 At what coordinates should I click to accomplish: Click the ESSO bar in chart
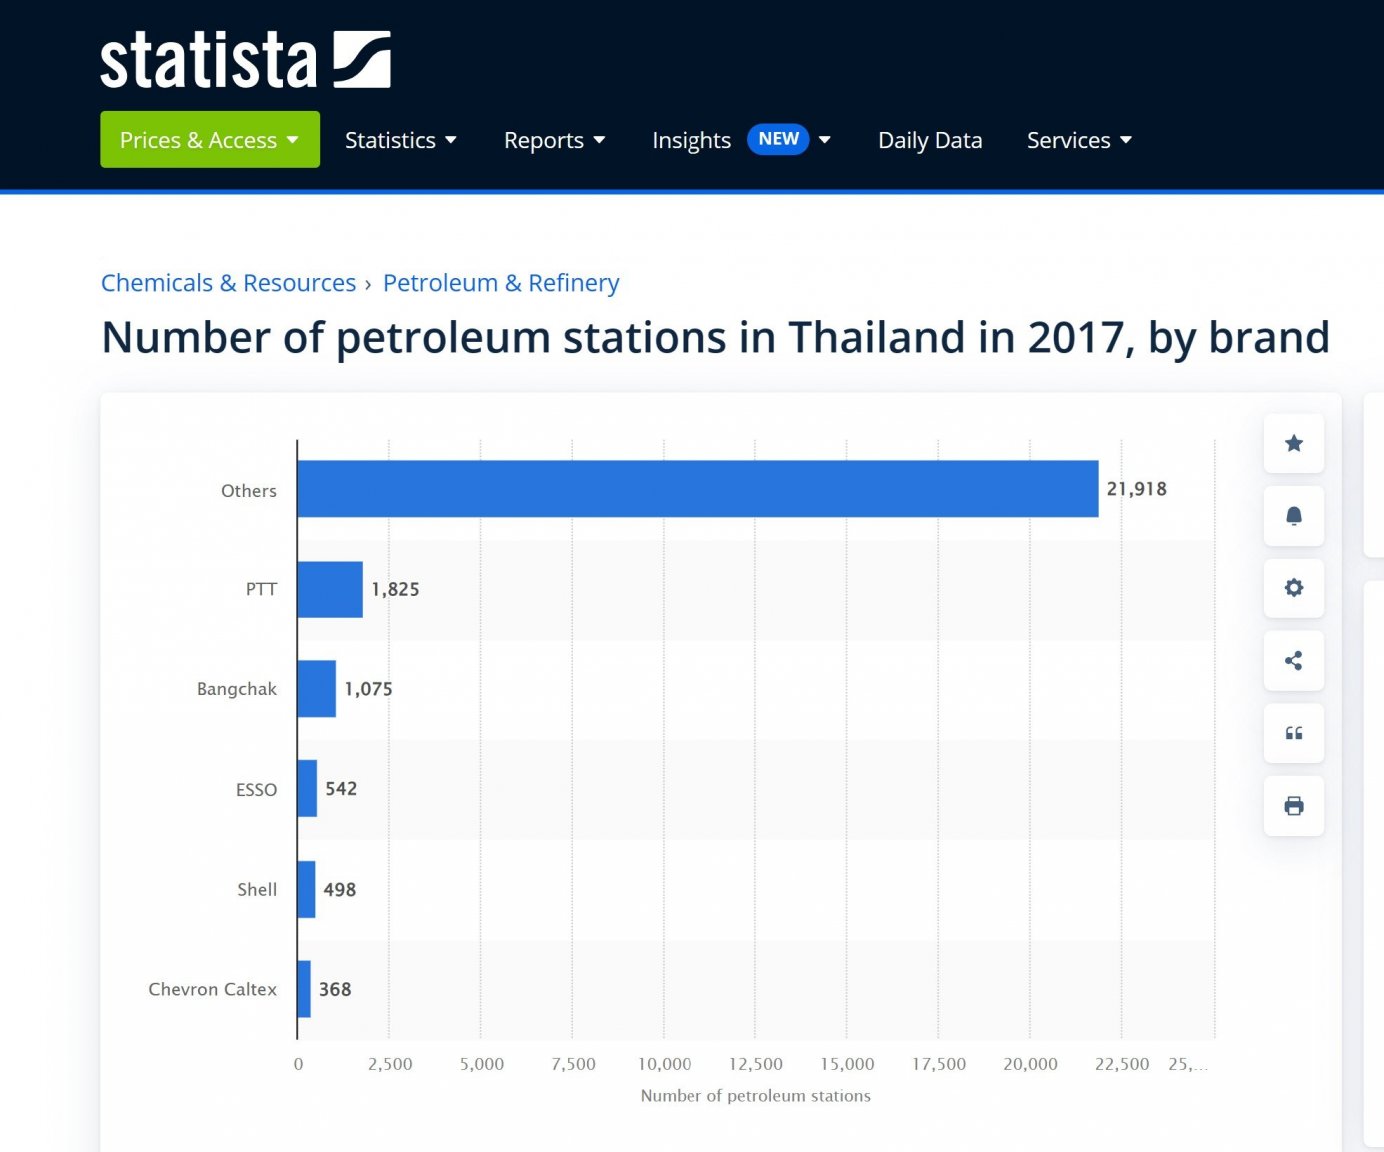(307, 789)
